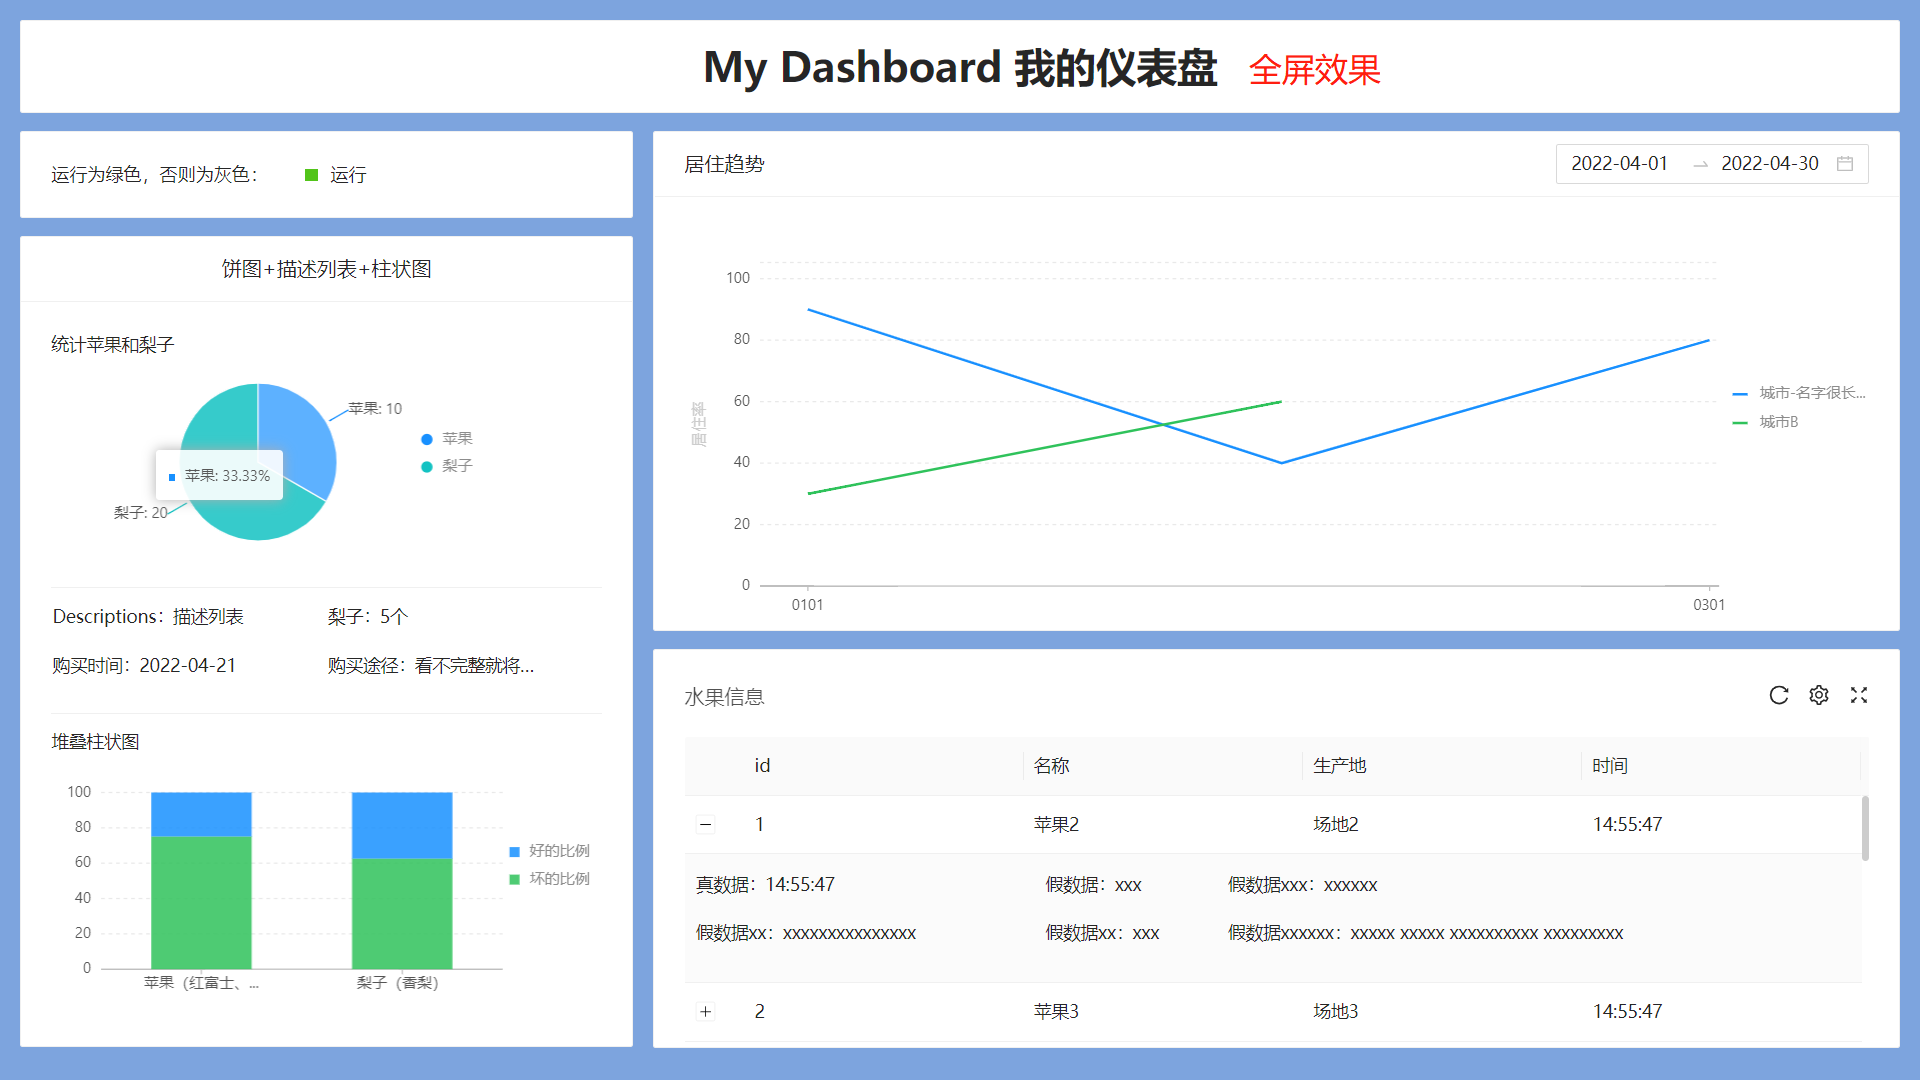Toggle 梨子 legend in pie chart
This screenshot has width=1920, height=1080.
pos(446,466)
